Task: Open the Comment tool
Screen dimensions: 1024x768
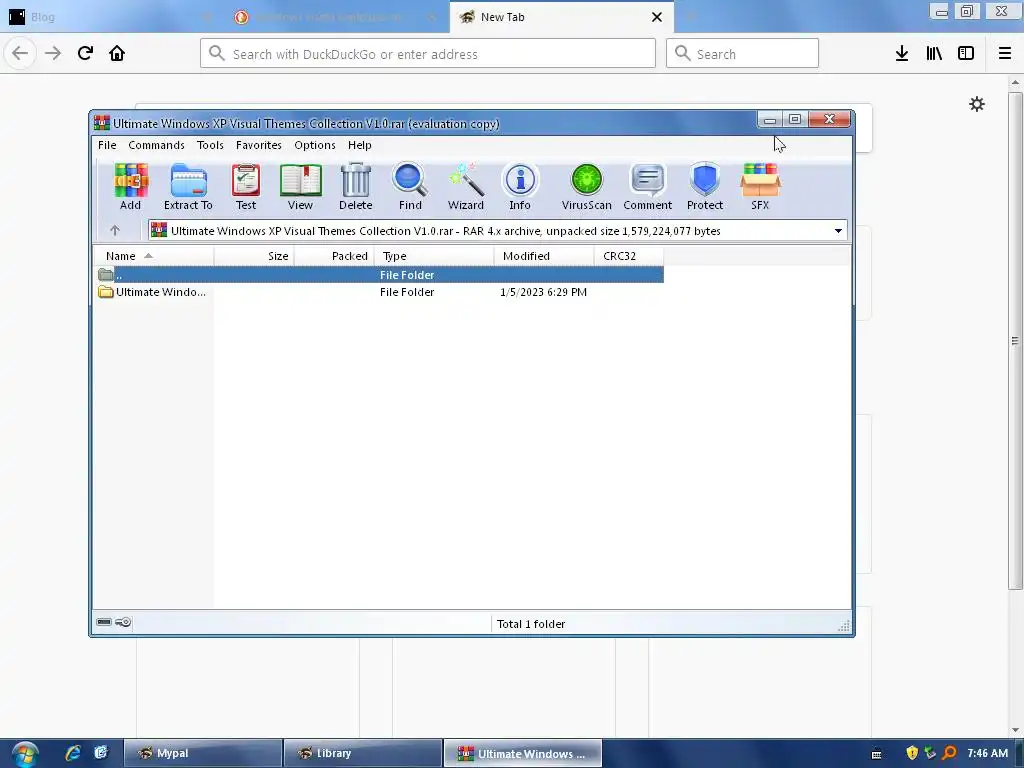Action: pos(647,187)
